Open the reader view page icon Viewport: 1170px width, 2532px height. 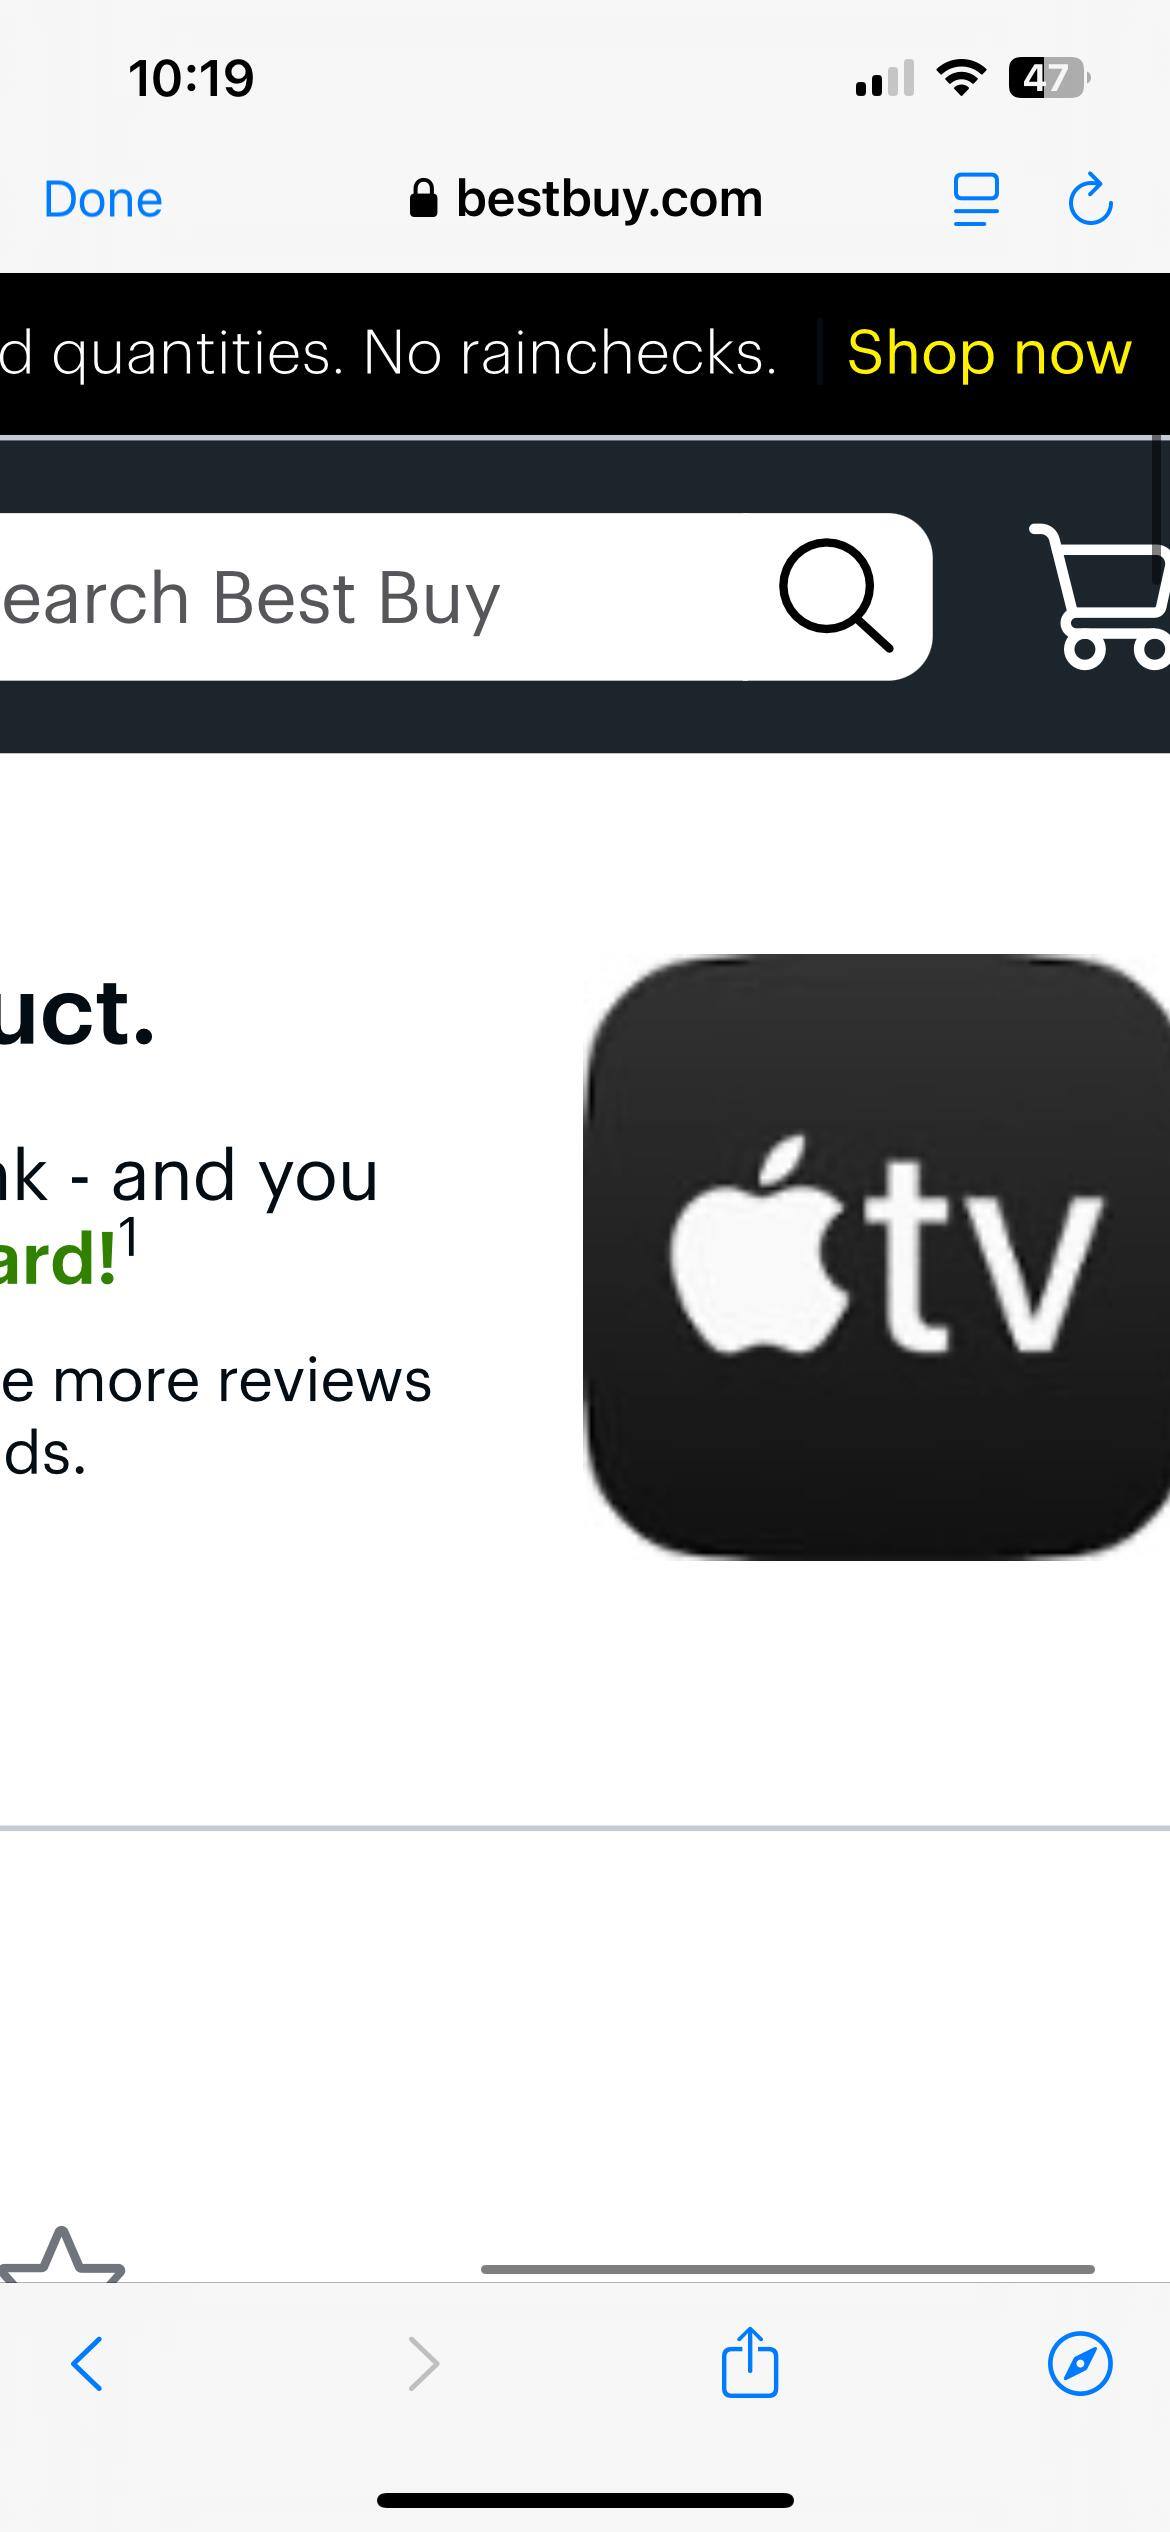click(976, 200)
